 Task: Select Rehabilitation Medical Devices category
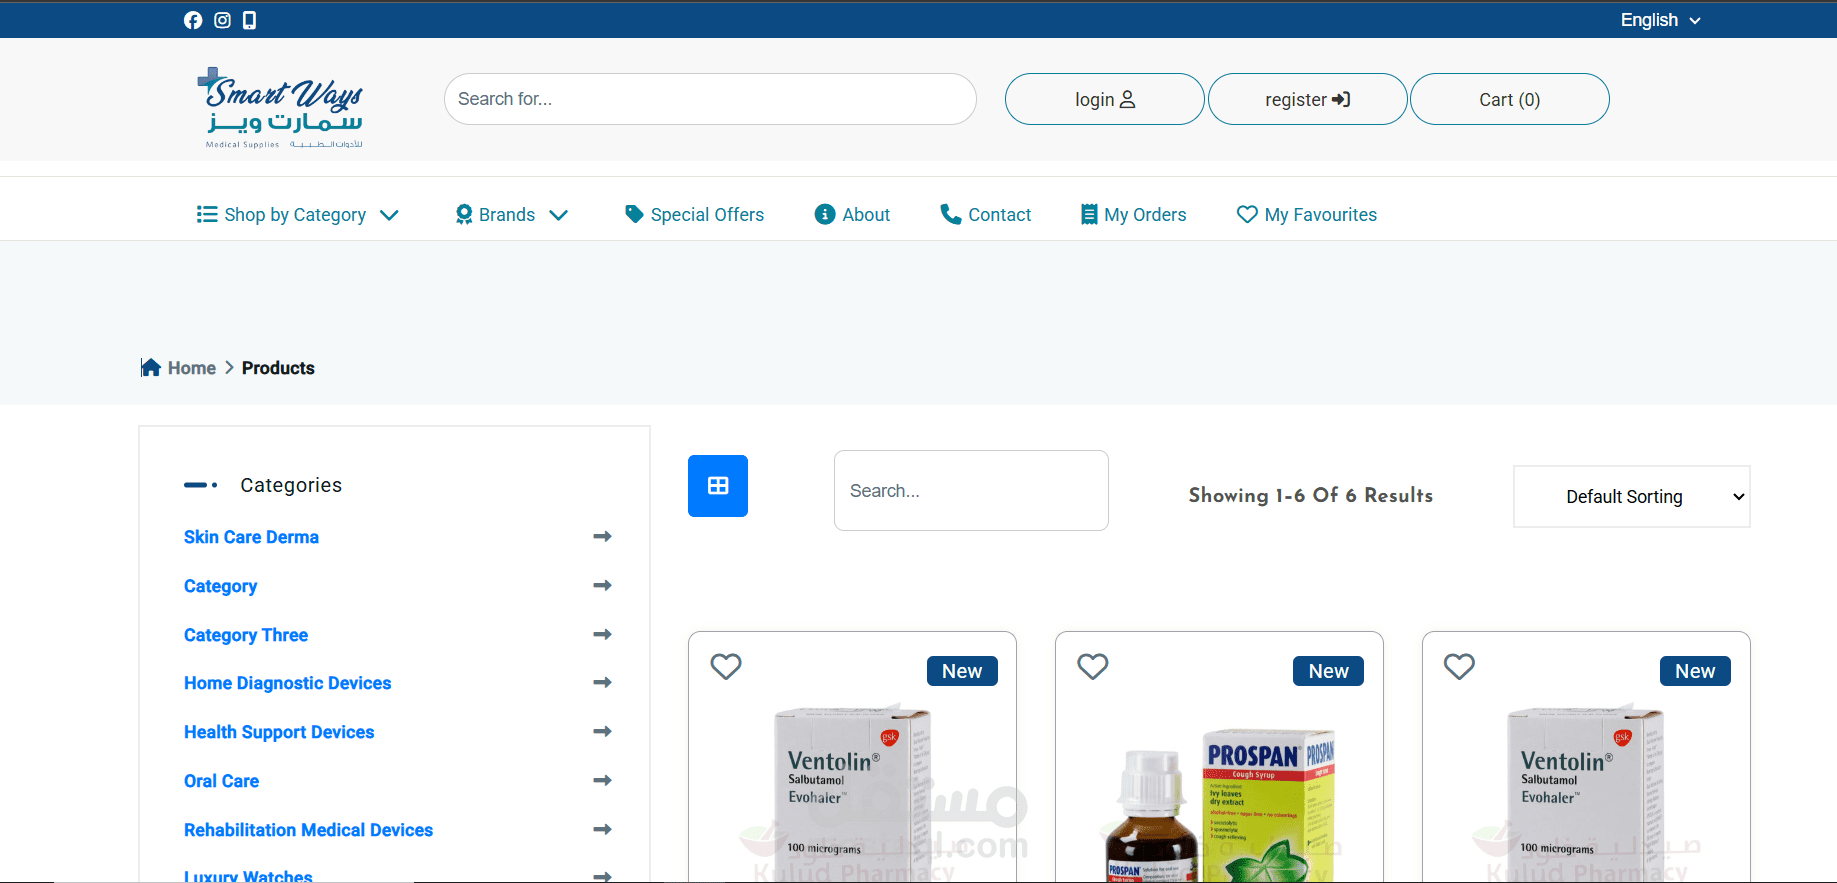pos(309,830)
